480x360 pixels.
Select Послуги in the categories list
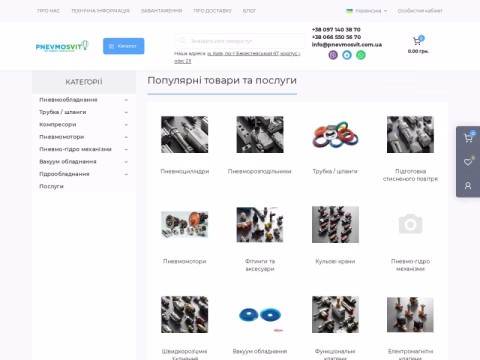click(x=51, y=186)
